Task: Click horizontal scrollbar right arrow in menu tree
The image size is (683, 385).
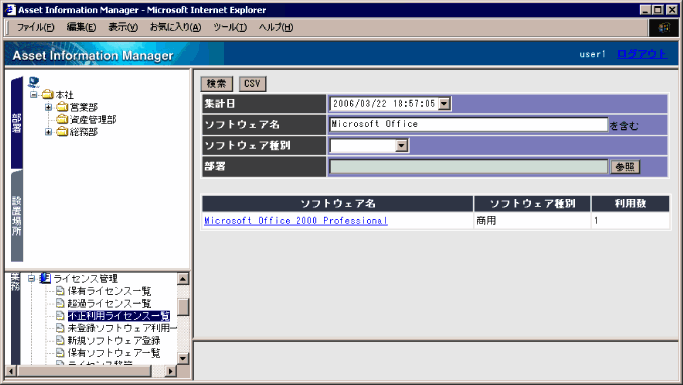Action: (171, 371)
